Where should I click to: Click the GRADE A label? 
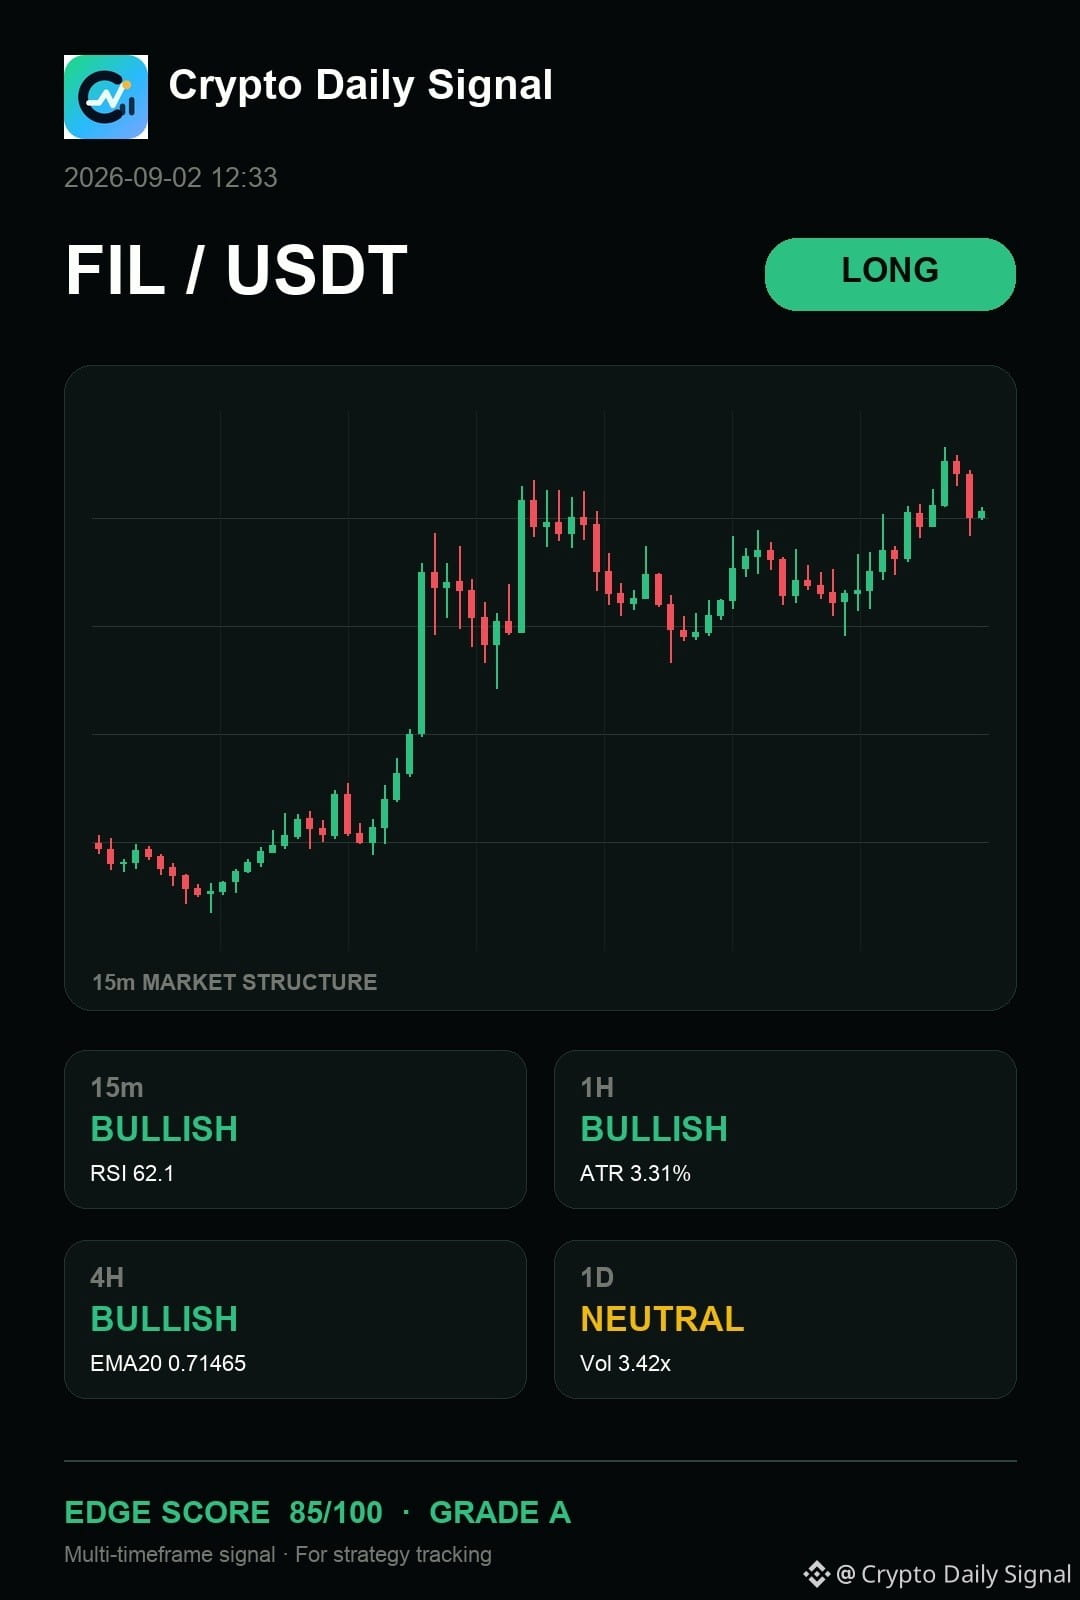coord(500,1512)
